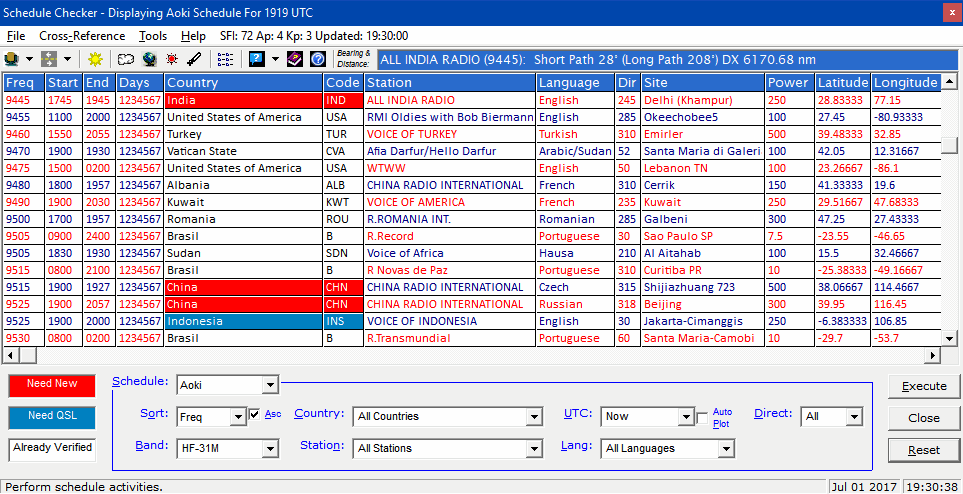Image resolution: width=963 pixels, height=494 pixels.
Task: Select the VOICE OF AMERICA station cell
Action: (450, 202)
